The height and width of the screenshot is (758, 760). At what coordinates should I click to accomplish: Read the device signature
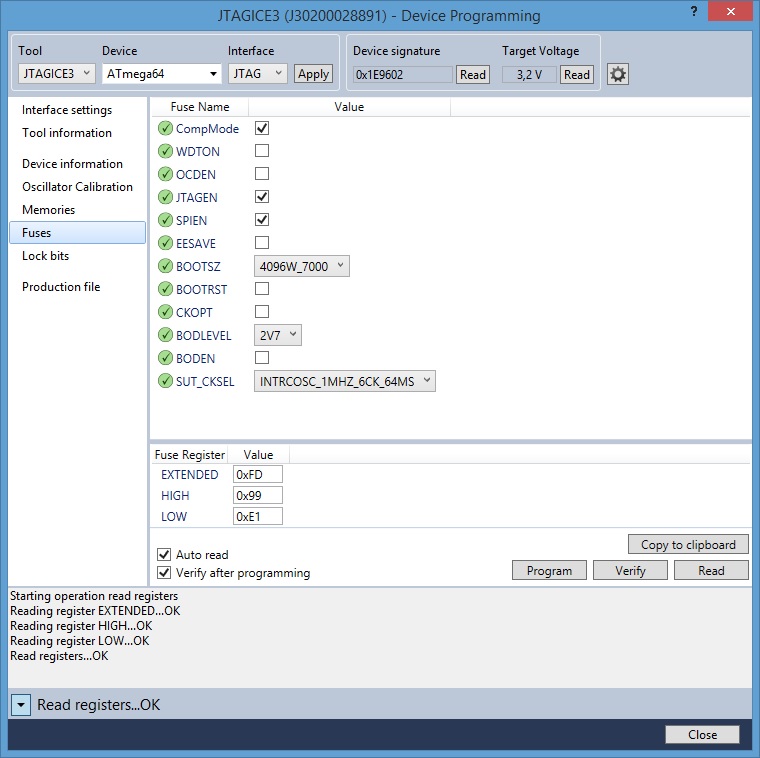coord(473,75)
